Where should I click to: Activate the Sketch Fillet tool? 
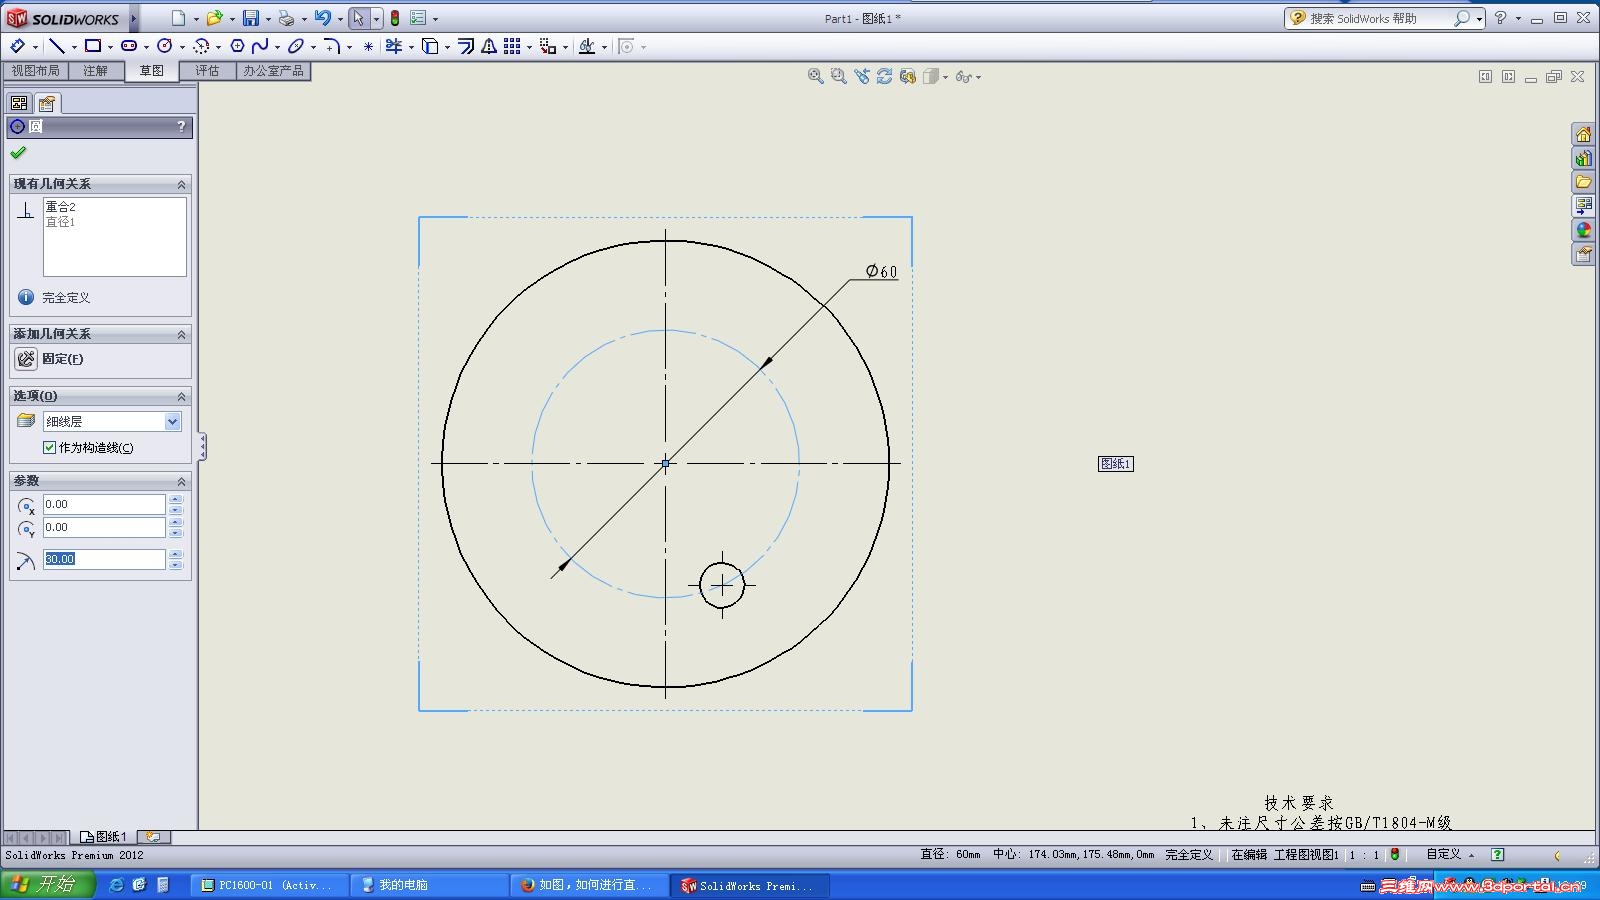(x=332, y=46)
